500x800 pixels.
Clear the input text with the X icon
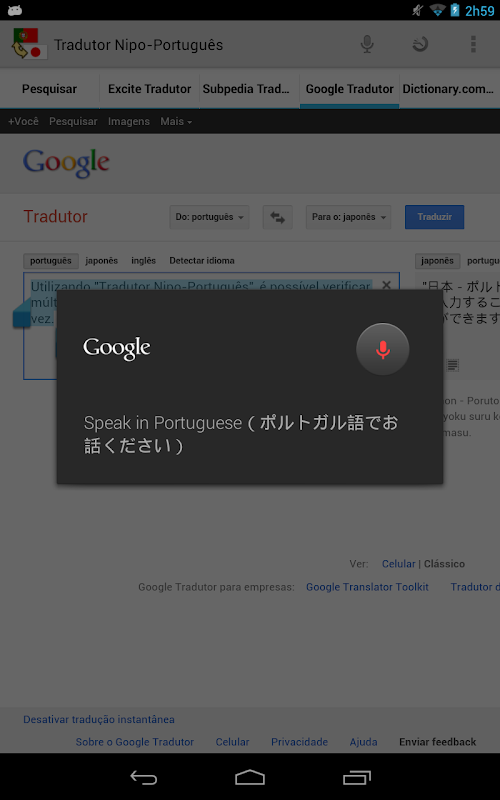(x=386, y=285)
